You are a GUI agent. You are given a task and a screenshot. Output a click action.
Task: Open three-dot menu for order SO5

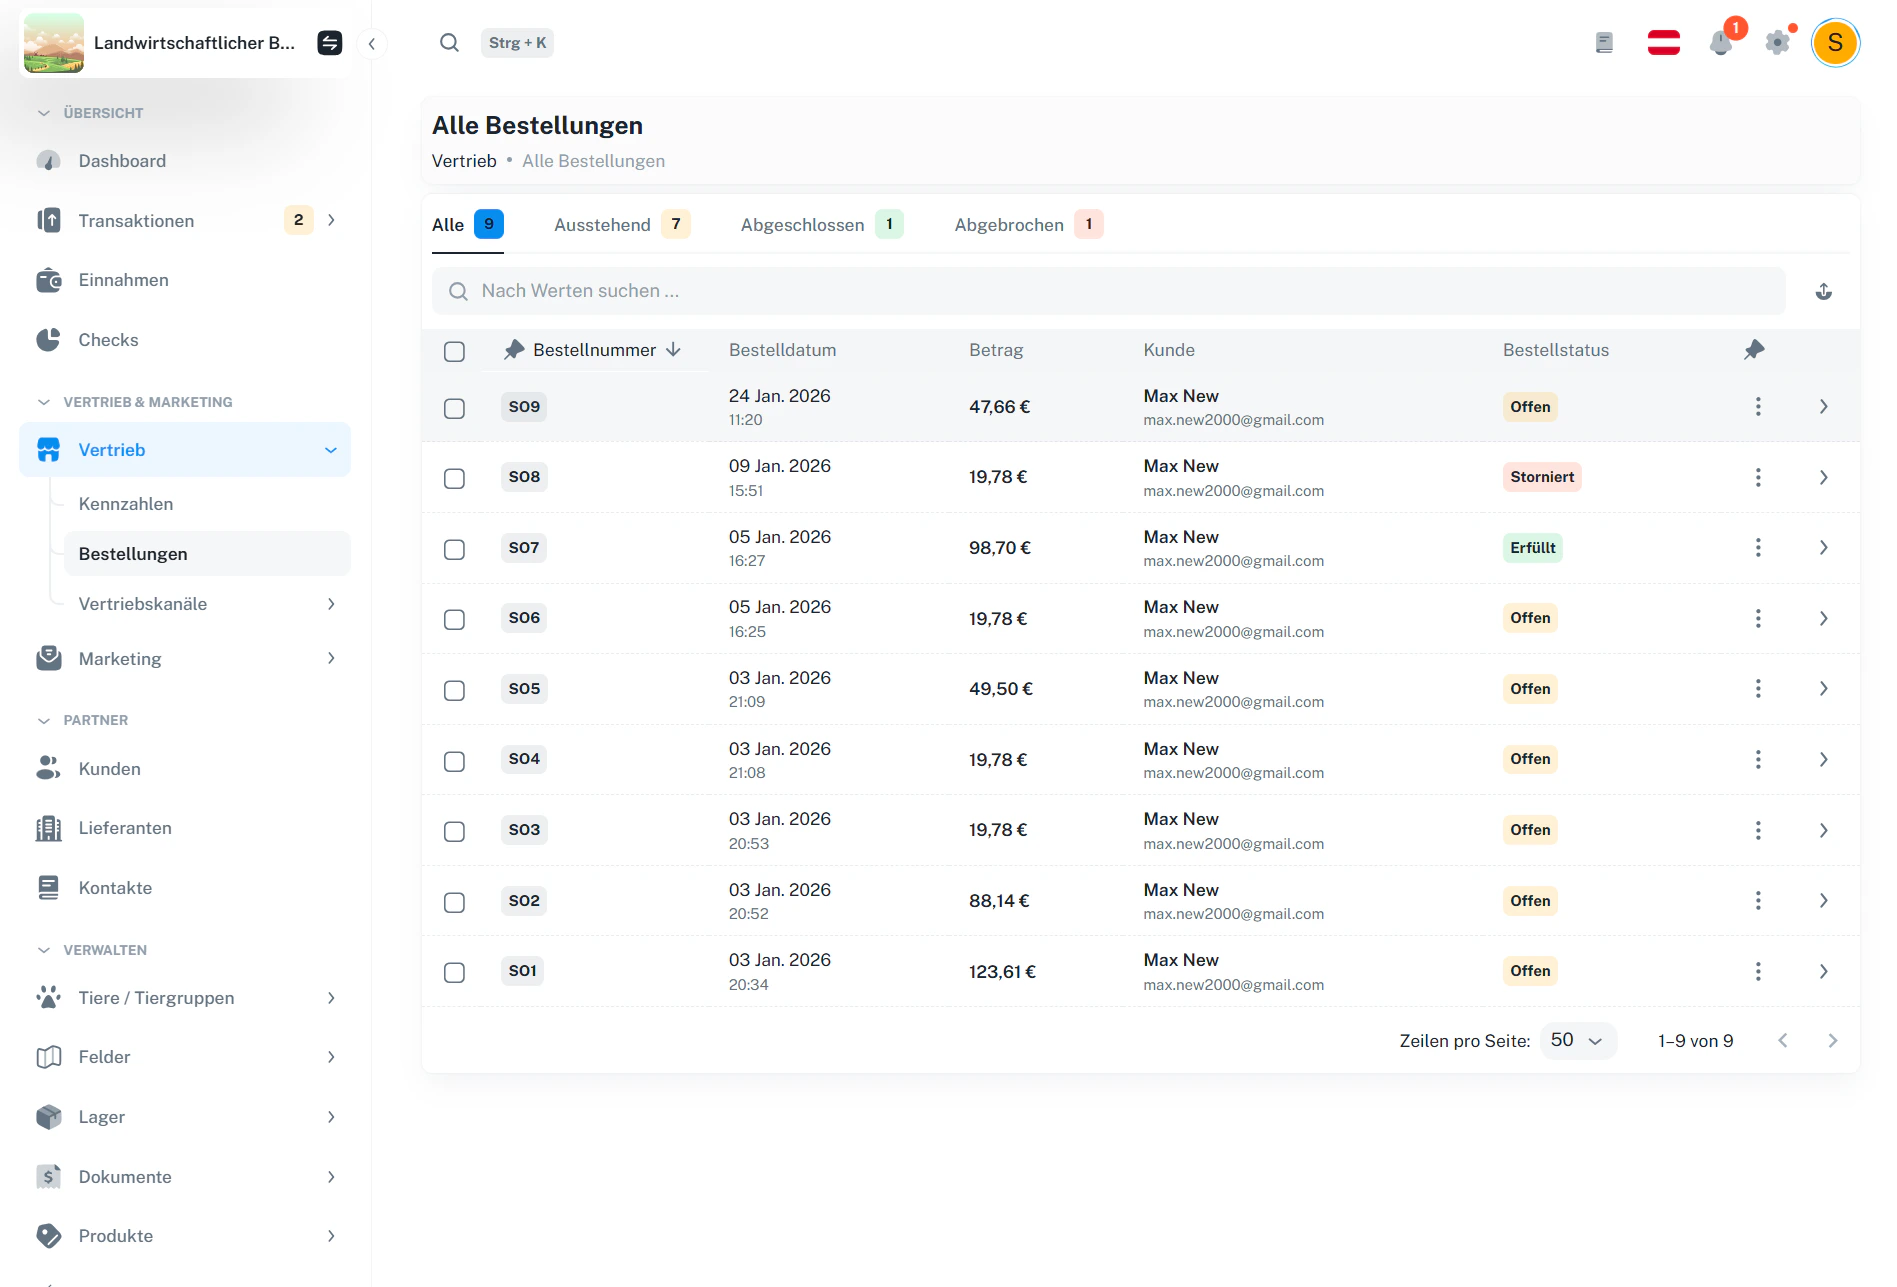1758,689
